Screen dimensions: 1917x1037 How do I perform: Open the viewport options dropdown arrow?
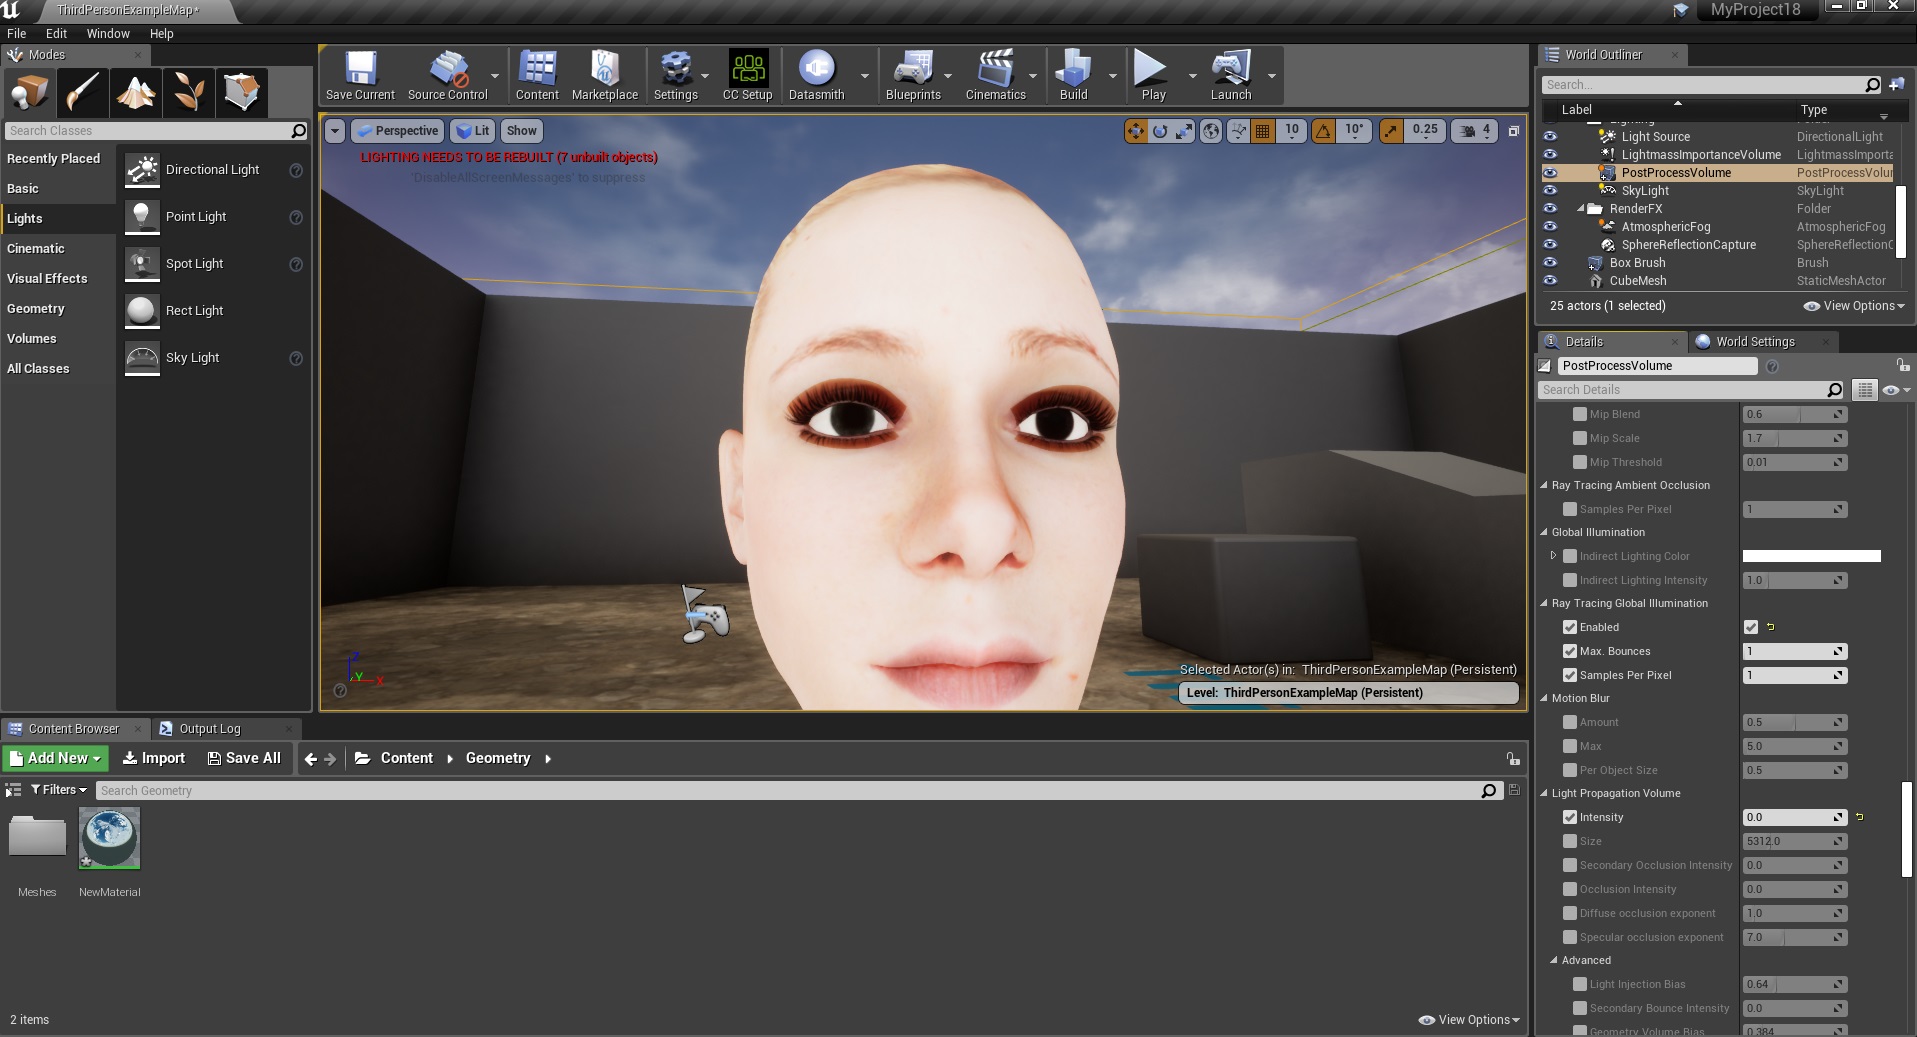335,131
